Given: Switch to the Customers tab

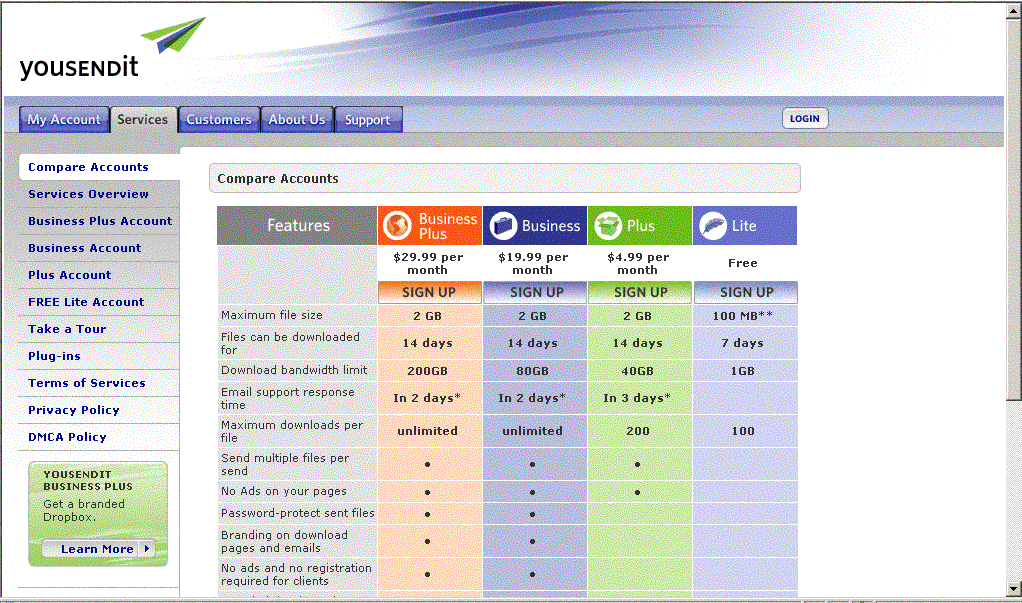Looking at the screenshot, I should [x=218, y=120].
